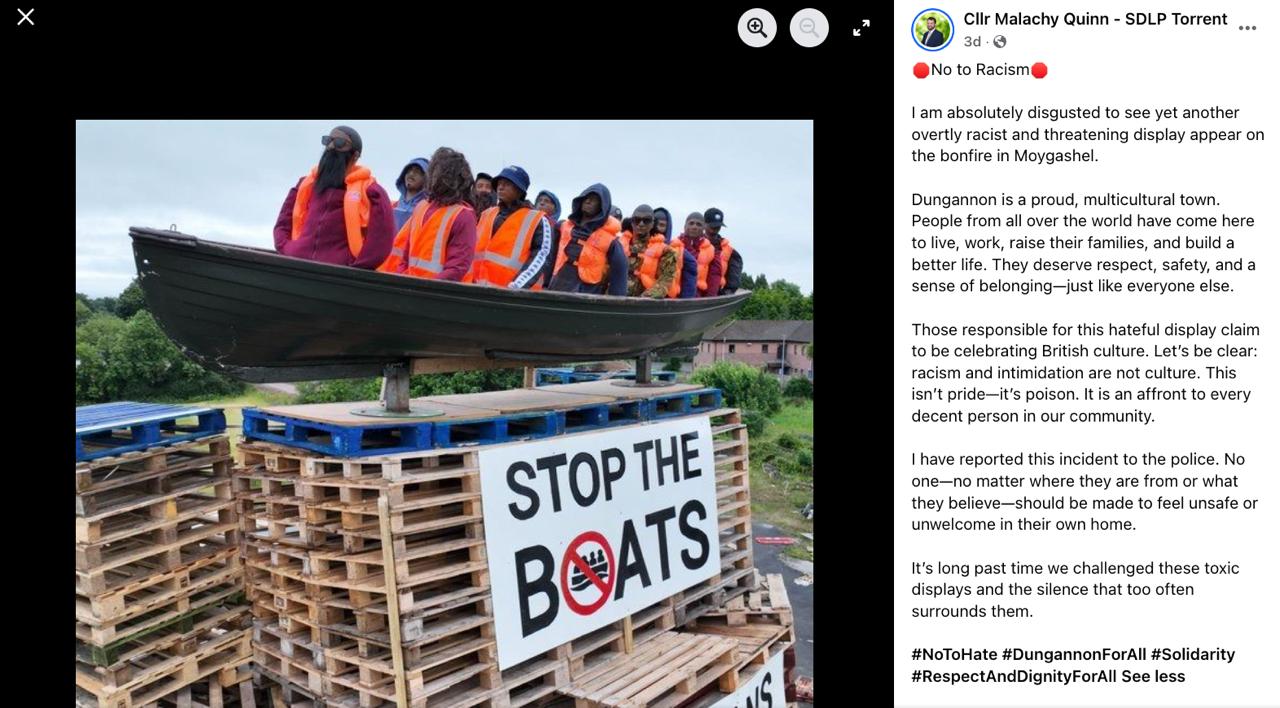
Task: Open Cllr Malachy Quinn's profile picture
Action: (x=932, y=30)
